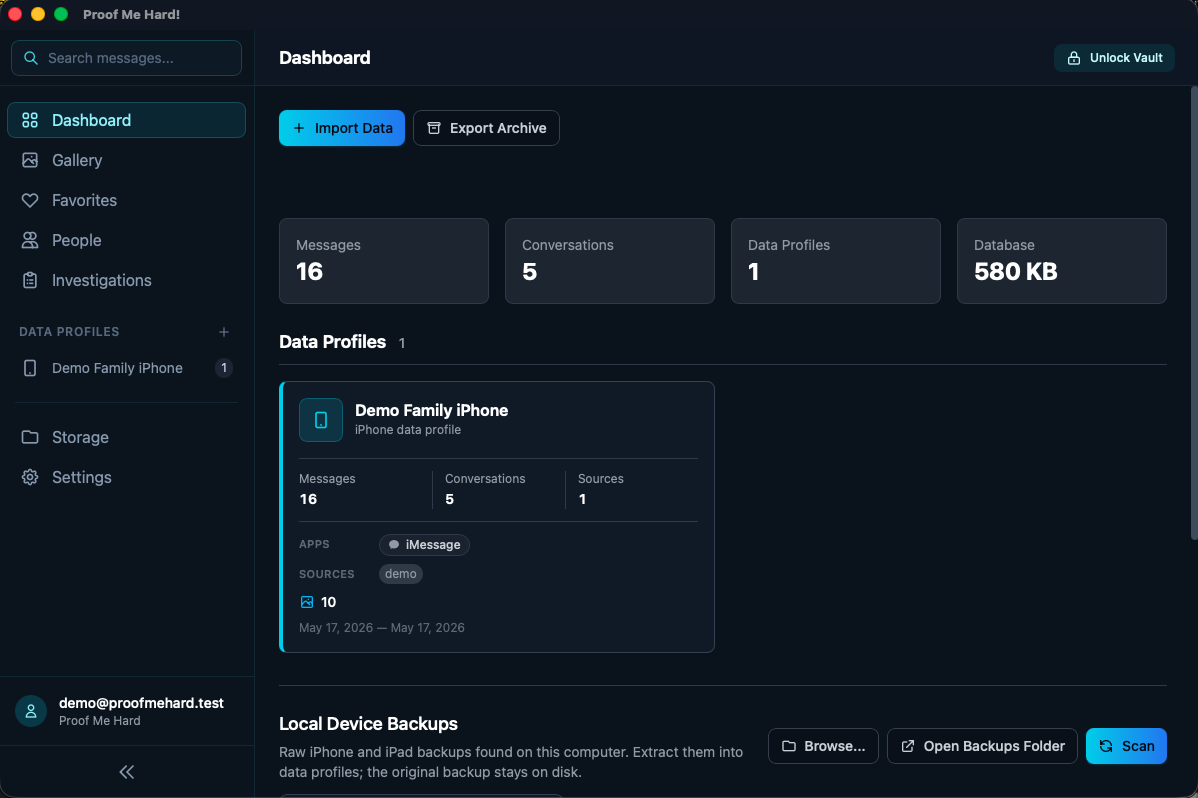Image resolution: width=1198 pixels, height=798 pixels.
Task: Select Demo Family iPhone in sidebar profiles
Action: coord(127,368)
